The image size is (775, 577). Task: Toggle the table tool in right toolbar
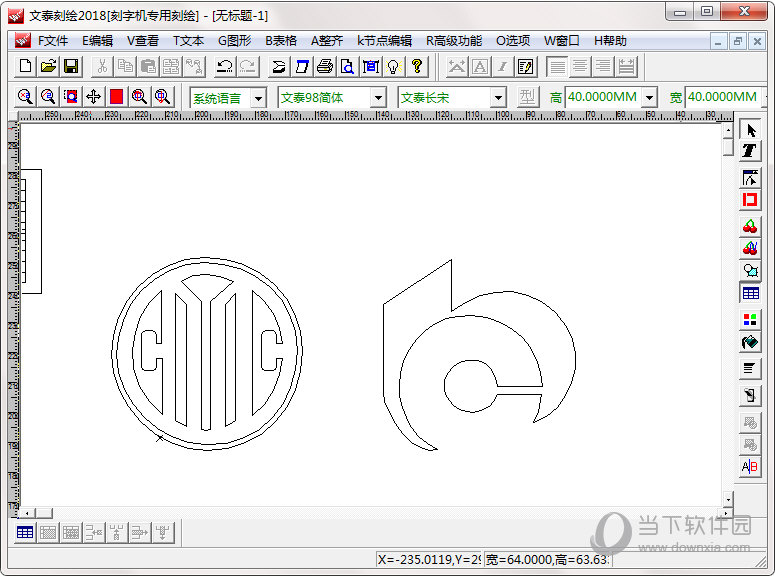click(x=750, y=293)
